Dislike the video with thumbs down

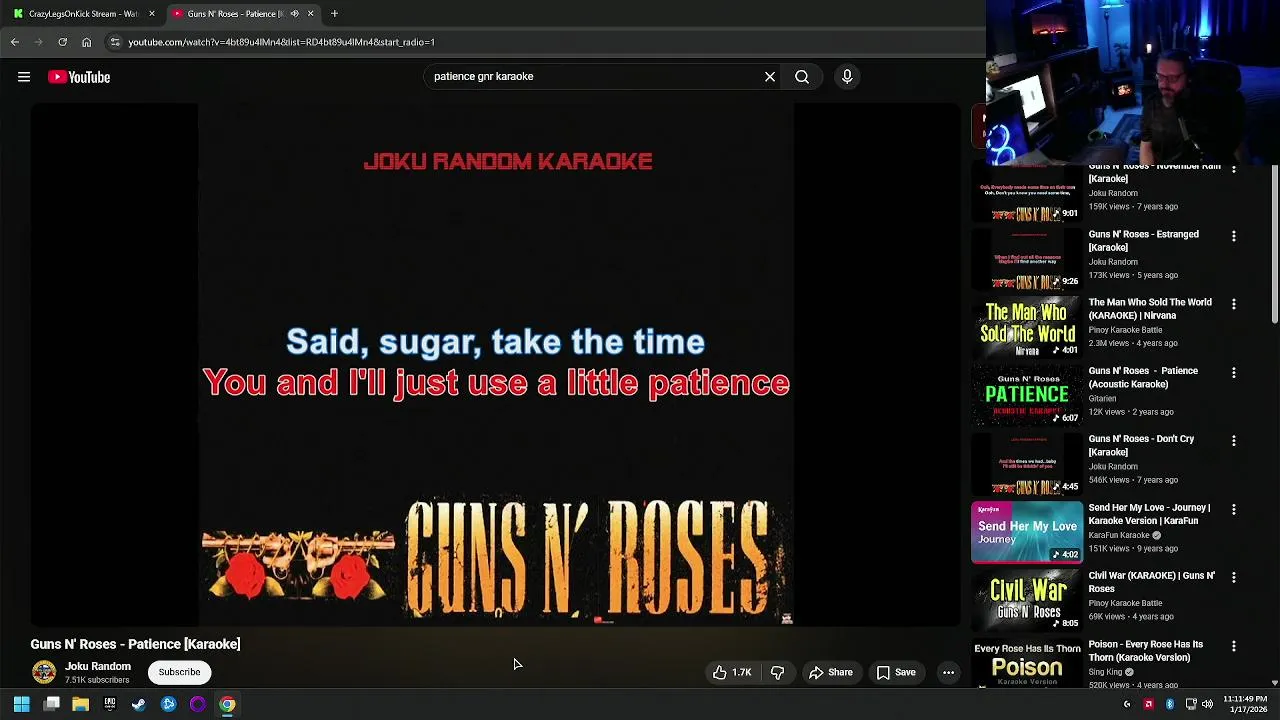click(x=777, y=673)
